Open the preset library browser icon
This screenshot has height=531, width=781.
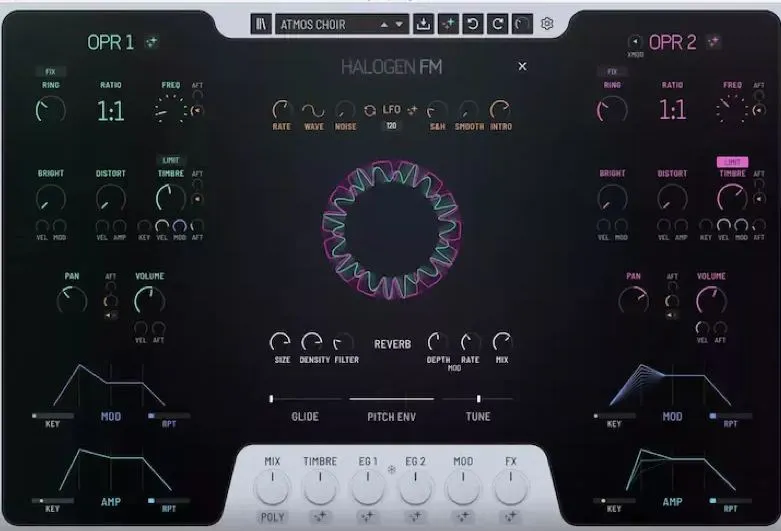pyautogui.click(x=261, y=24)
